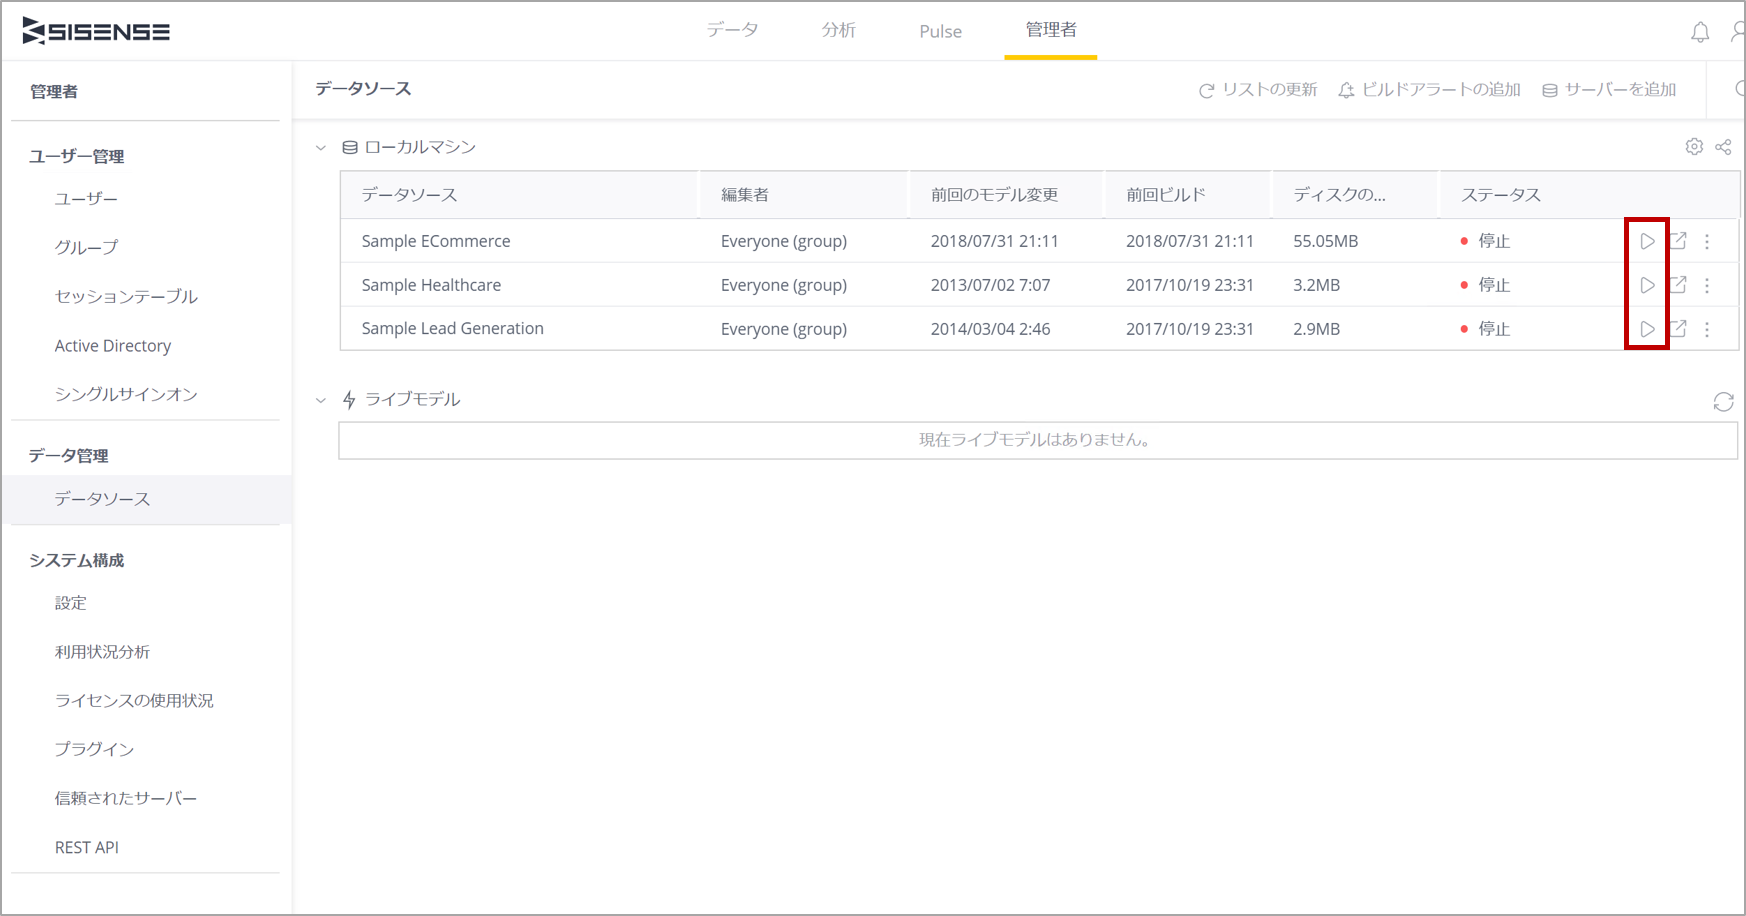Screen dimensions: 1746x916
Task: Open the notifications bell
Action: pos(1700,32)
